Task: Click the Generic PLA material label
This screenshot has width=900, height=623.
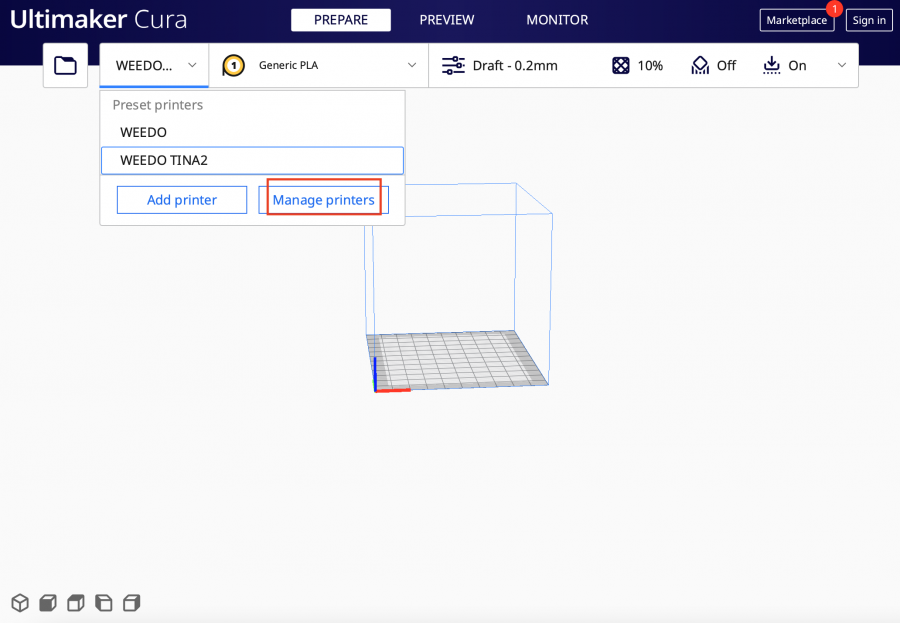Action: (x=288, y=65)
